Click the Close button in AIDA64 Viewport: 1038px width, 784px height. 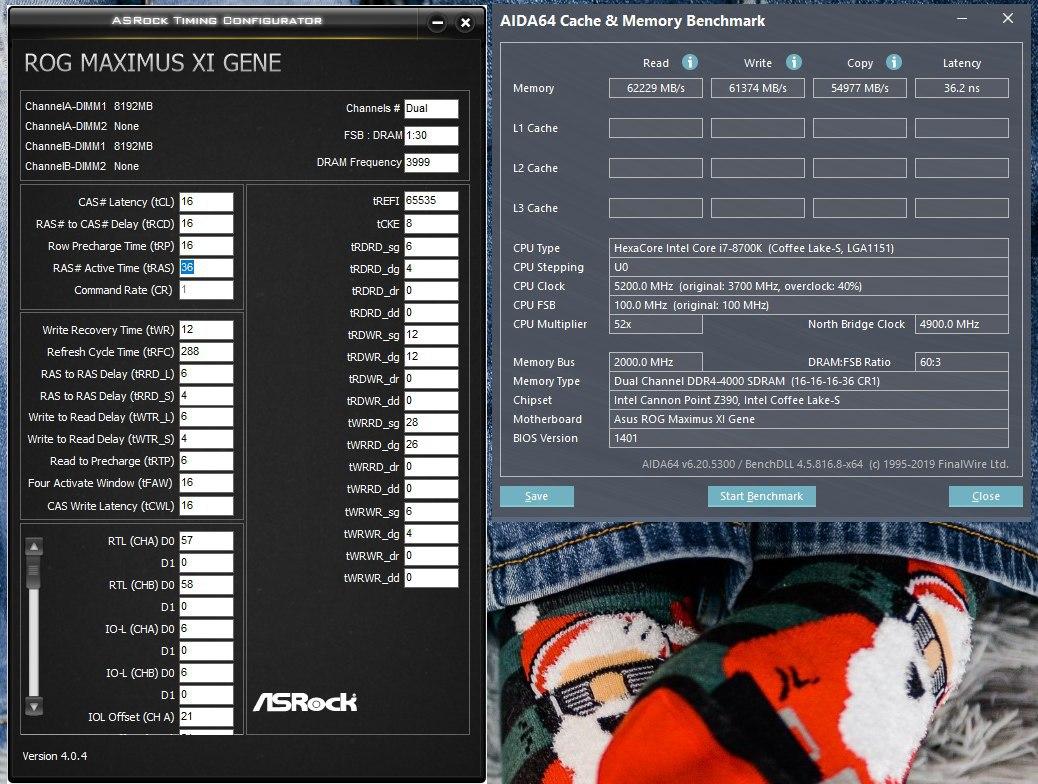(x=985, y=496)
